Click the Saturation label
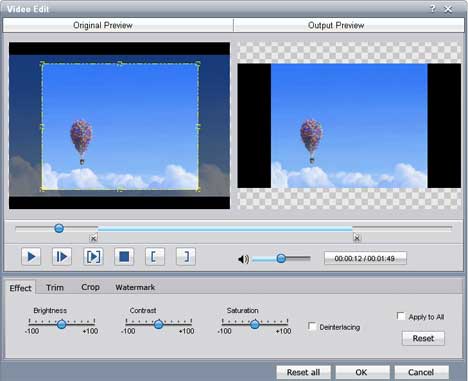 (x=243, y=310)
